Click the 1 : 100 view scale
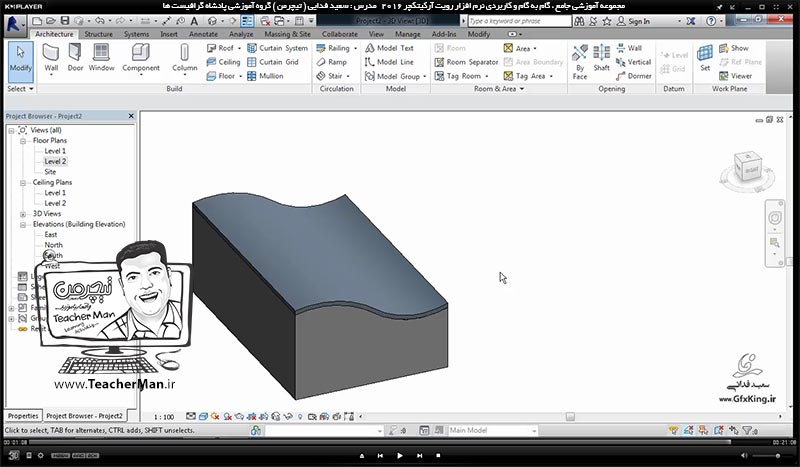This screenshot has height=467, width=800. 164,417
